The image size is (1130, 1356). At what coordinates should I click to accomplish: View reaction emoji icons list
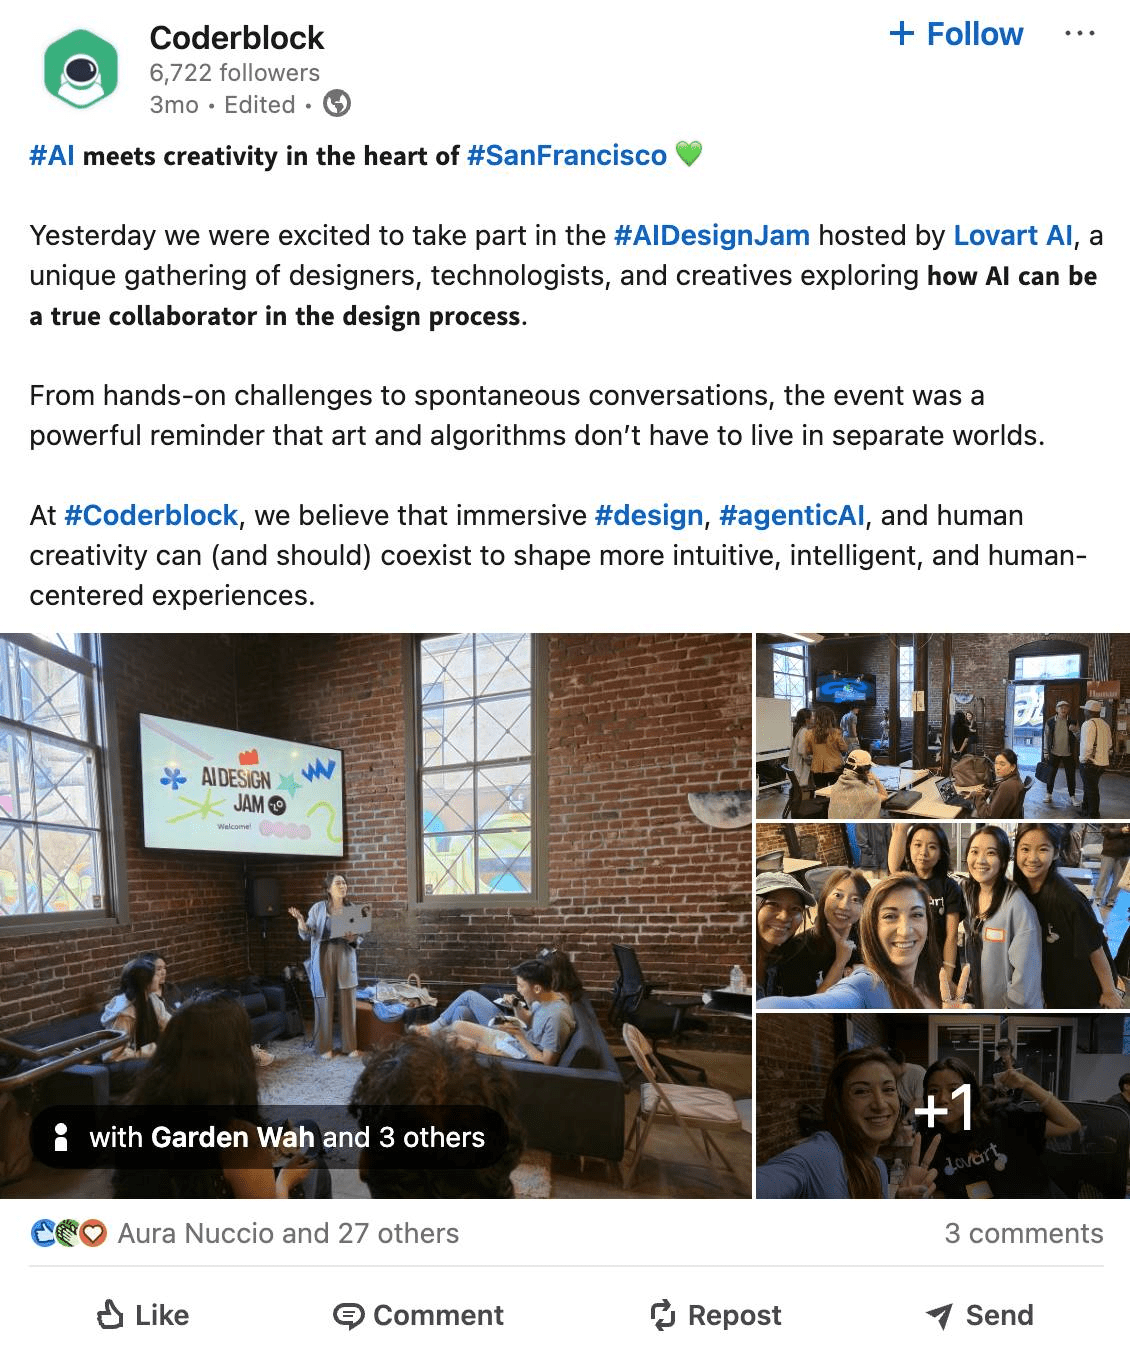[x=68, y=1234]
